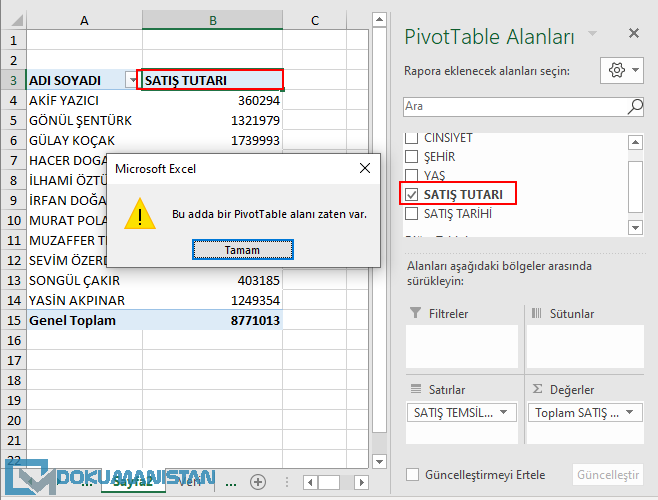Select value 1249354

pyautogui.click(x=213, y=301)
